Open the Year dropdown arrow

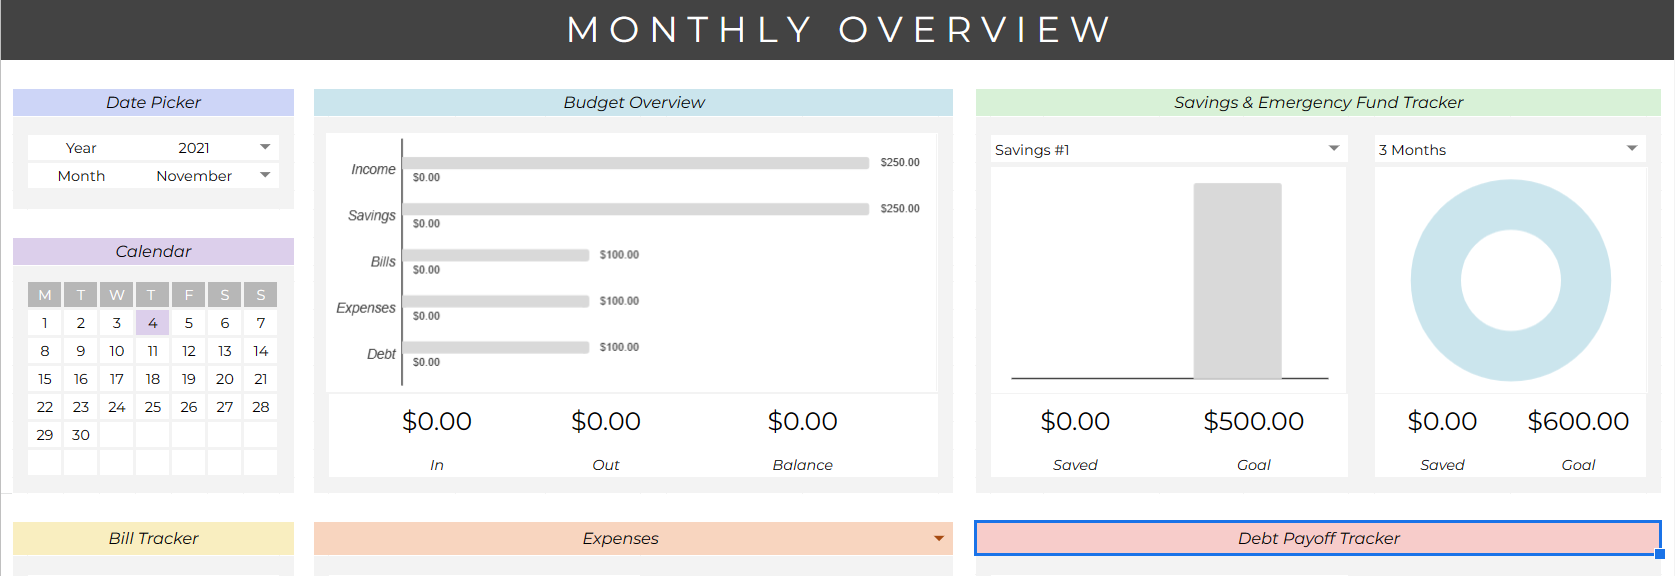click(265, 147)
